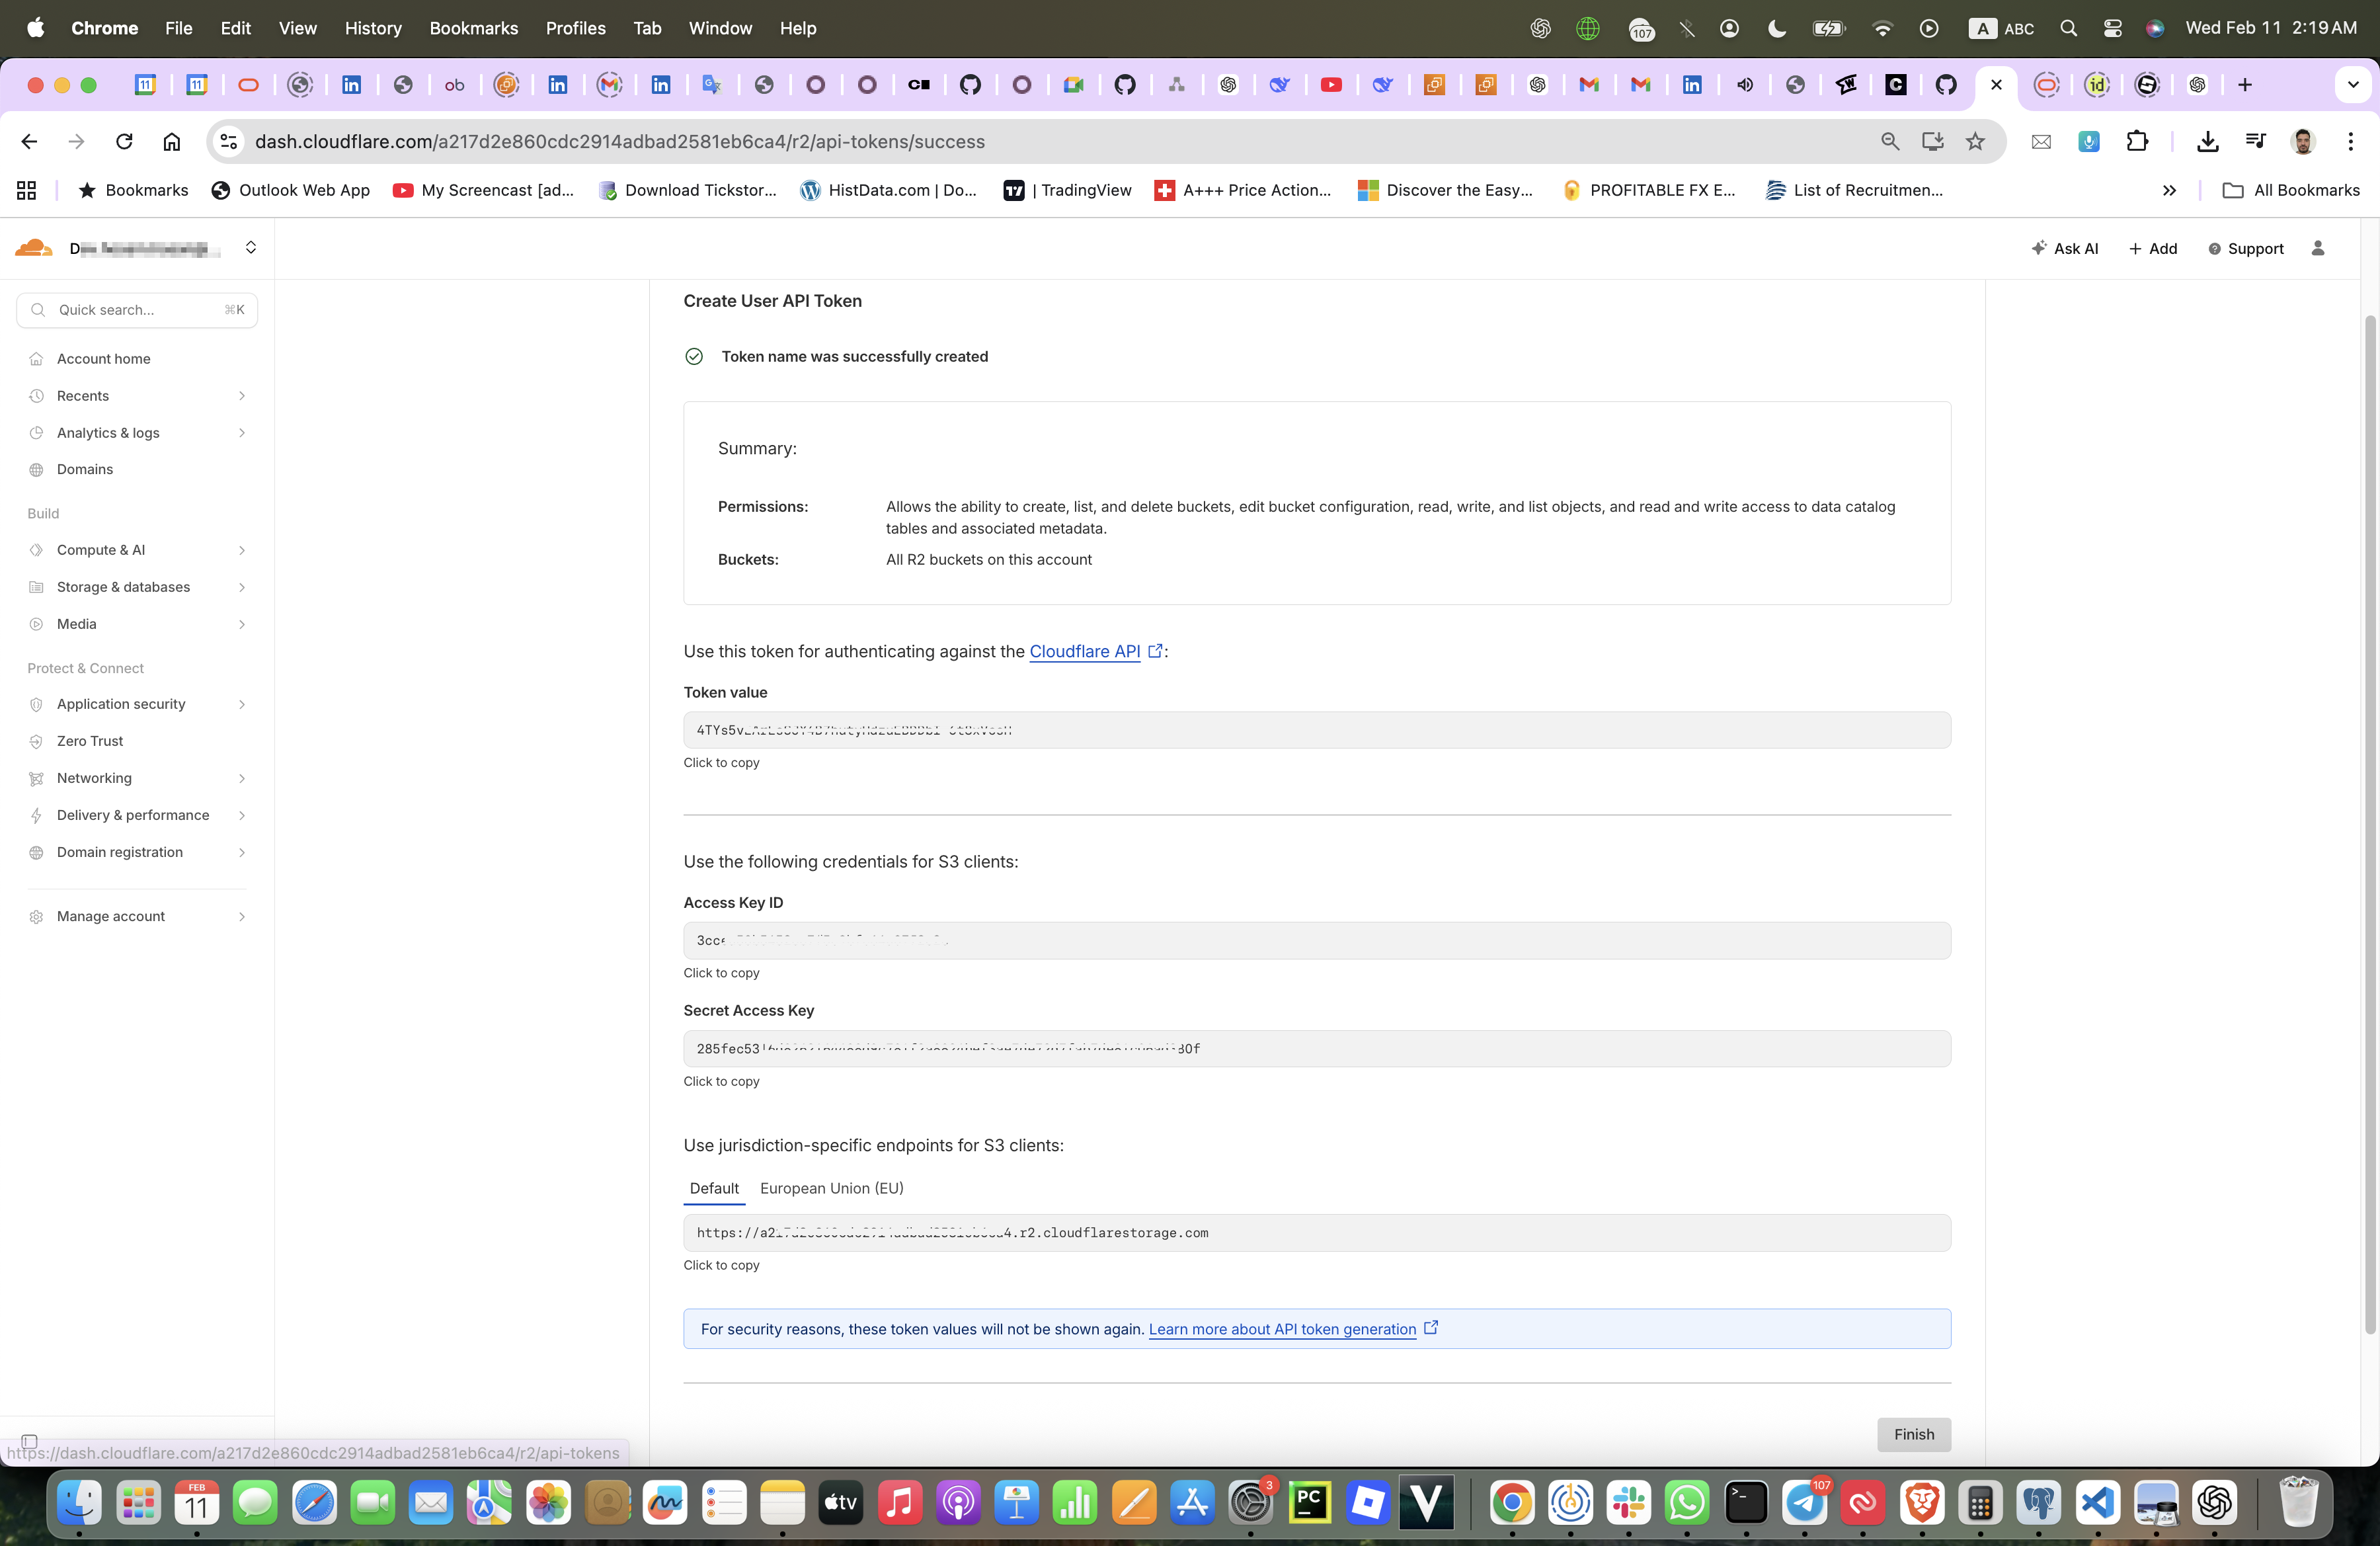Screen dimensions: 2380x1546
Task: Open the account switcher chevron
Action: pos(251,248)
